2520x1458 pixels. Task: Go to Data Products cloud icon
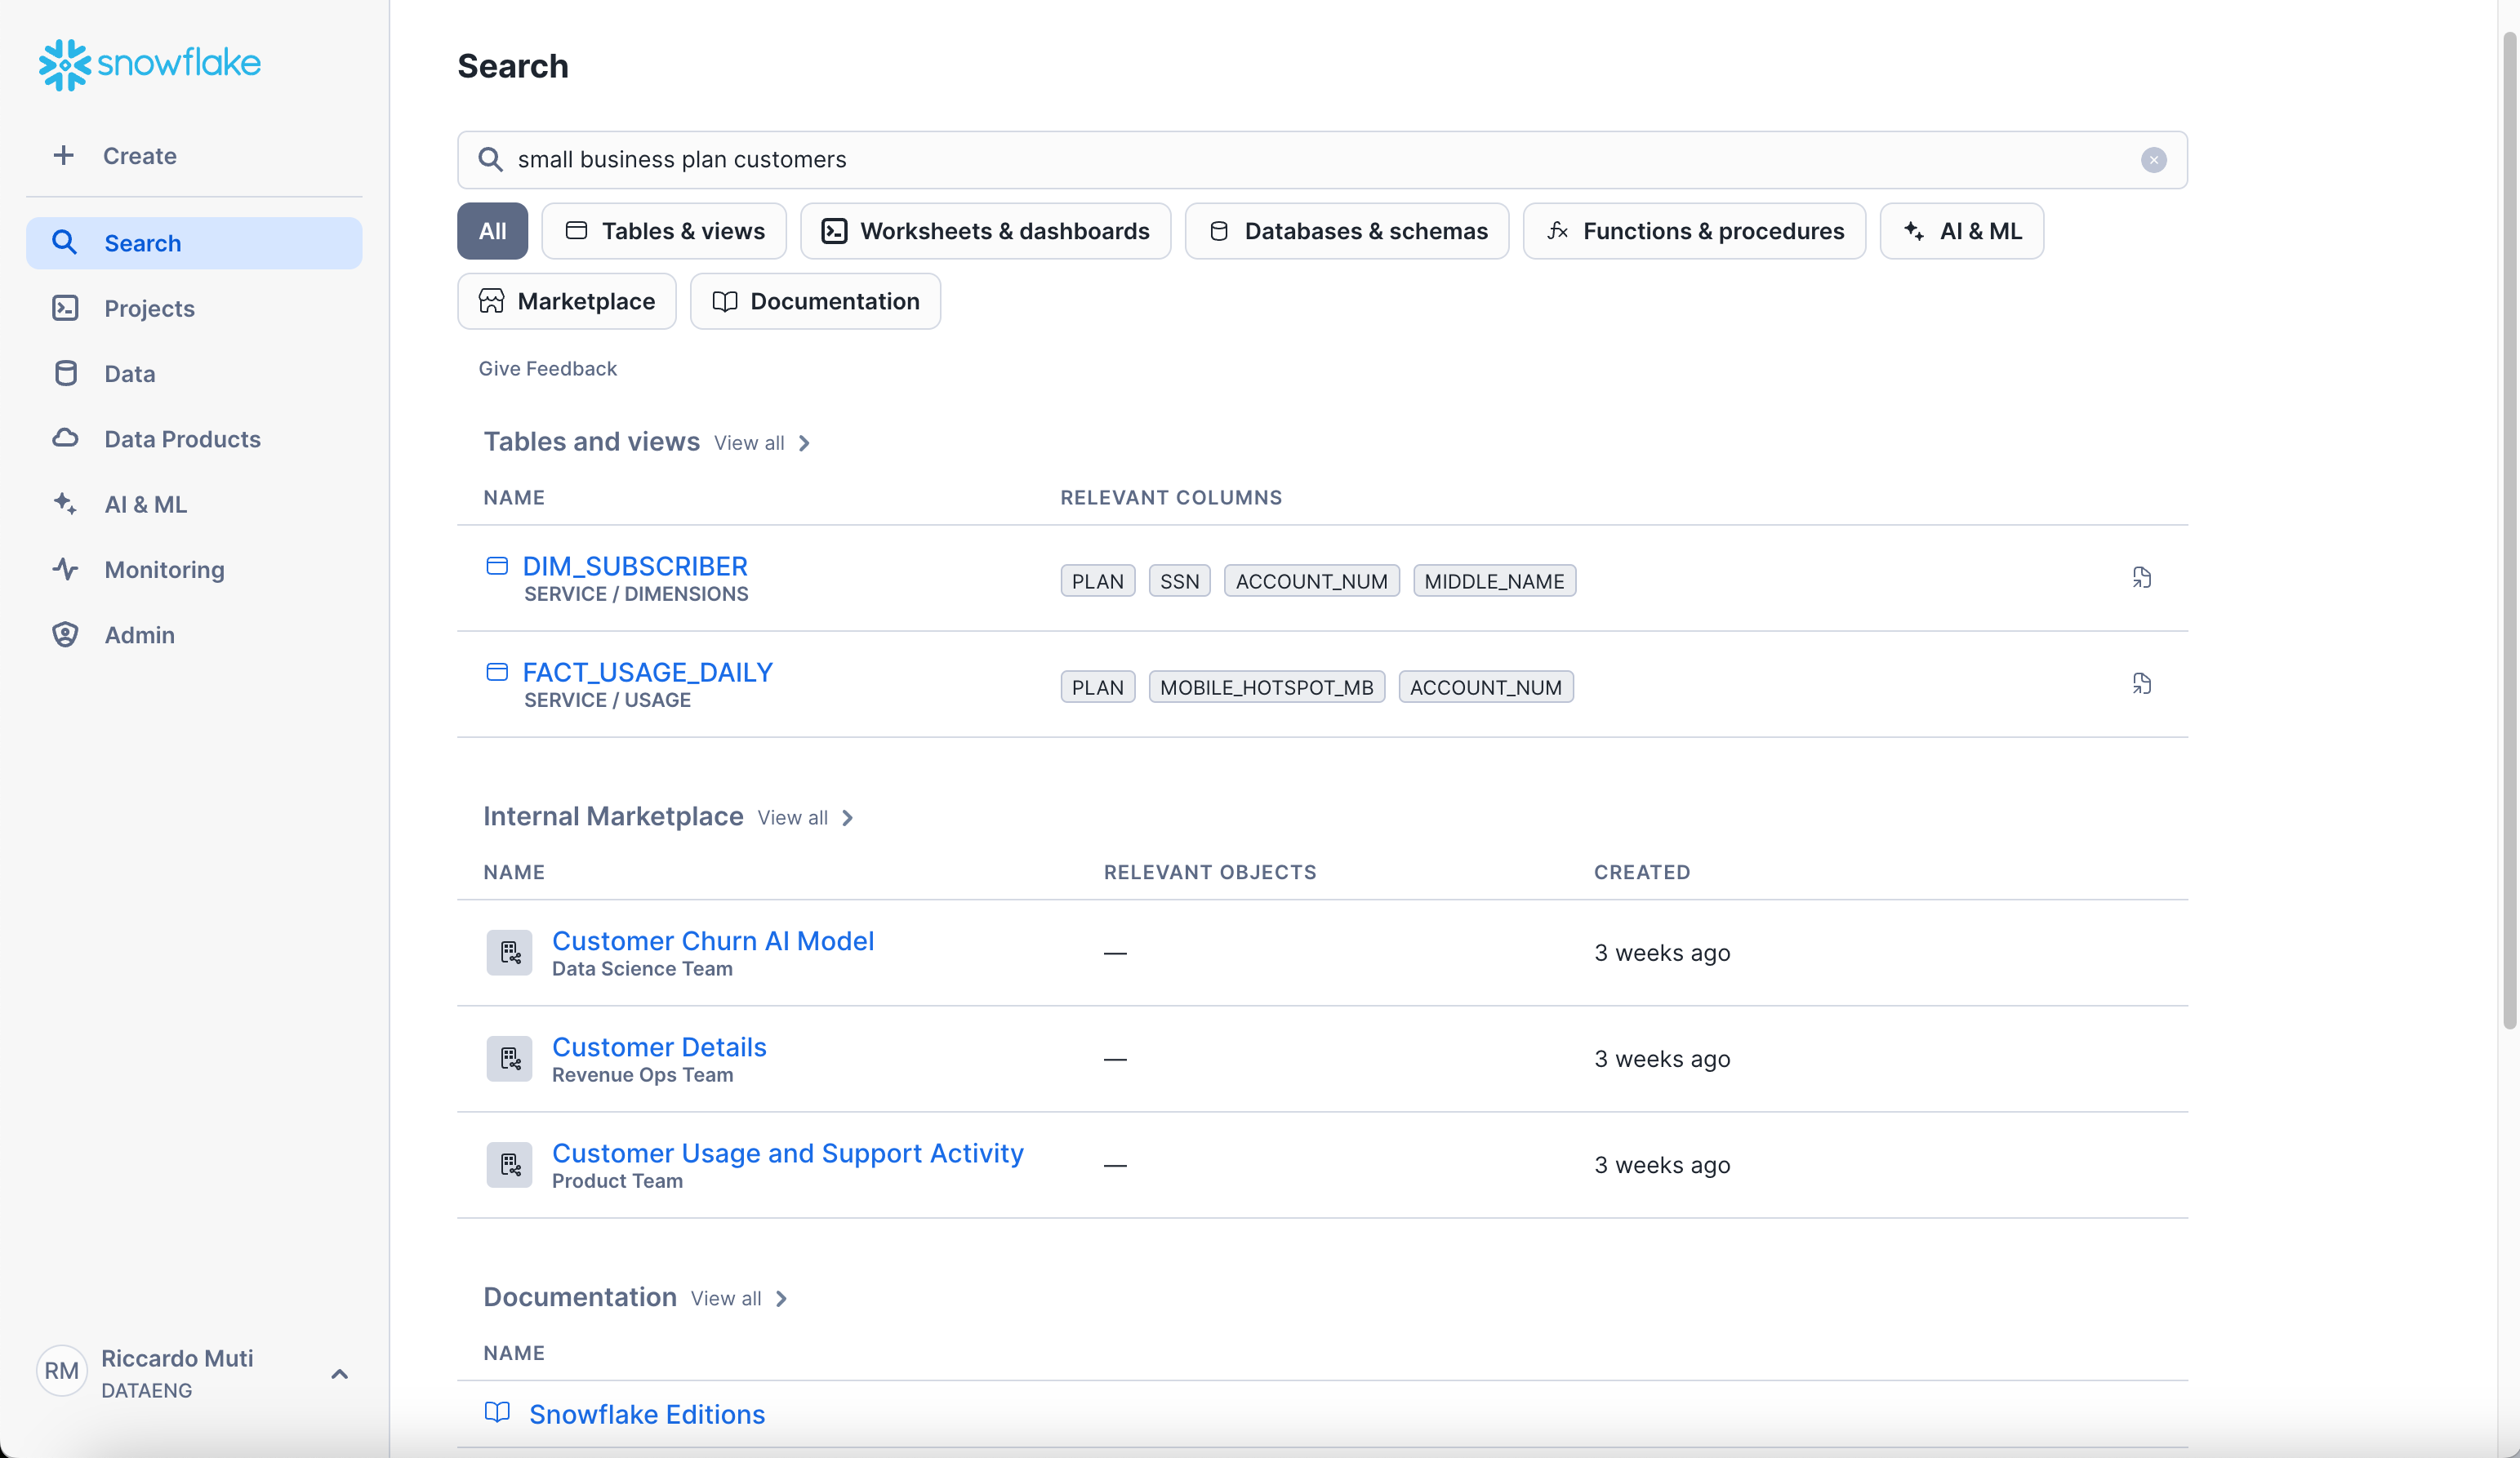click(x=66, y=439)
